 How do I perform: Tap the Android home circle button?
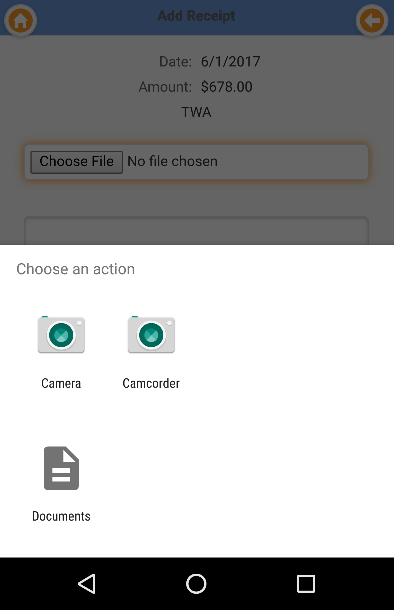(196, 584)
